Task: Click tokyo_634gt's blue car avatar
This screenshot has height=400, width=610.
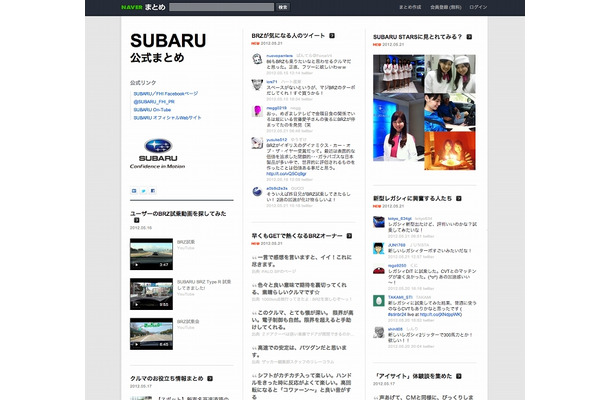Action: pyautogui.click(x=379, y=222)
